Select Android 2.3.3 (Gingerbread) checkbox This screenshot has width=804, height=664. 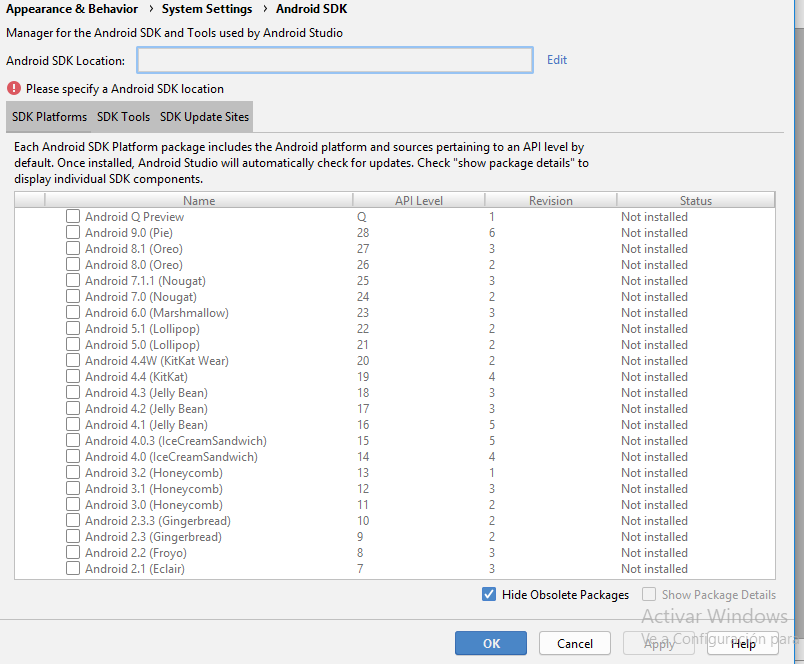tap(73, 520)
